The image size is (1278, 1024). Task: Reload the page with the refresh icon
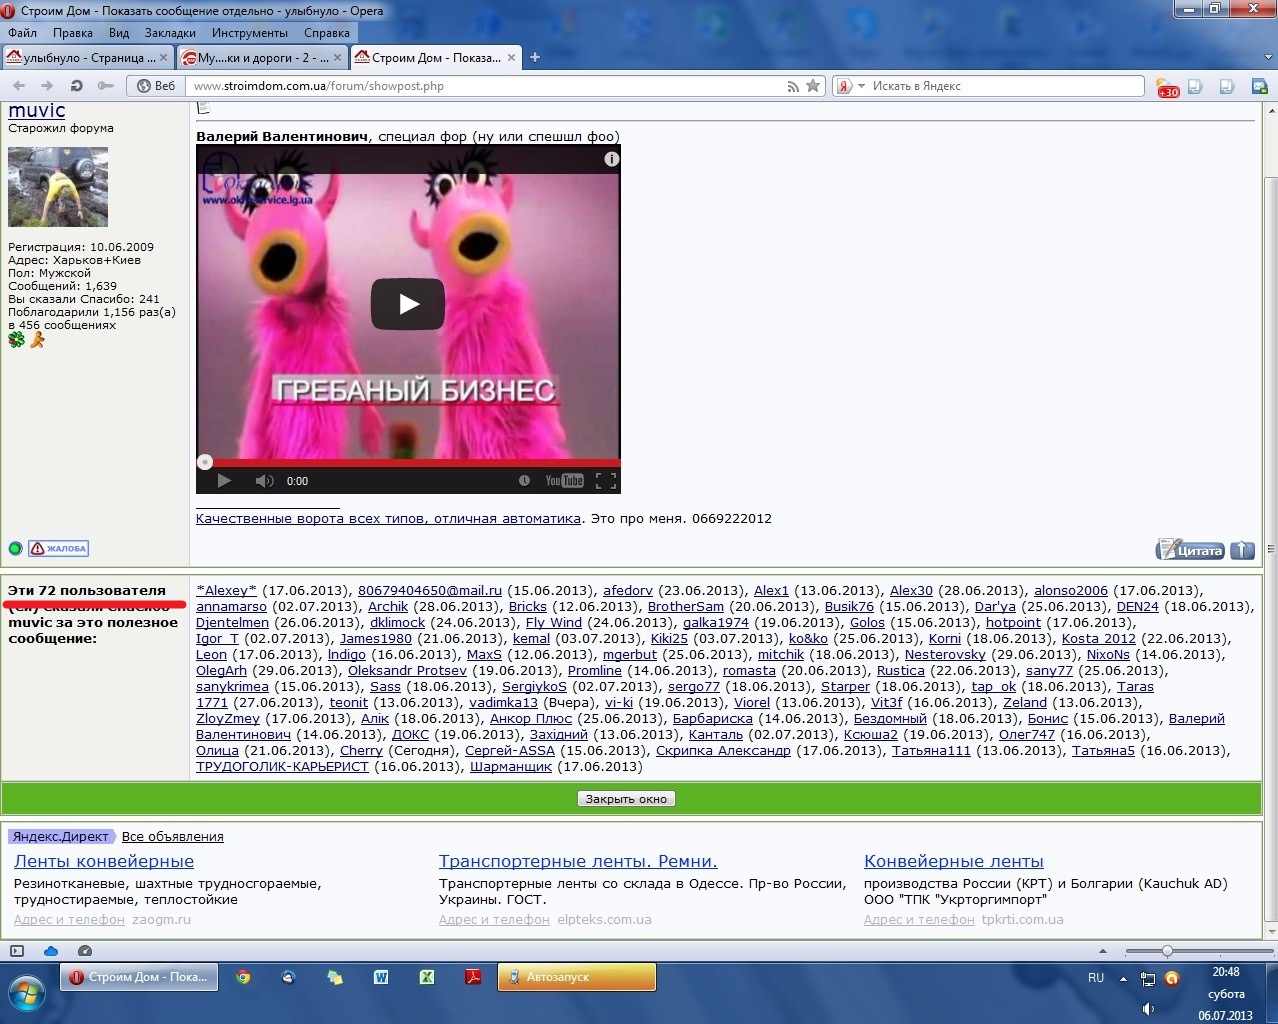click(x=76, y=86)
